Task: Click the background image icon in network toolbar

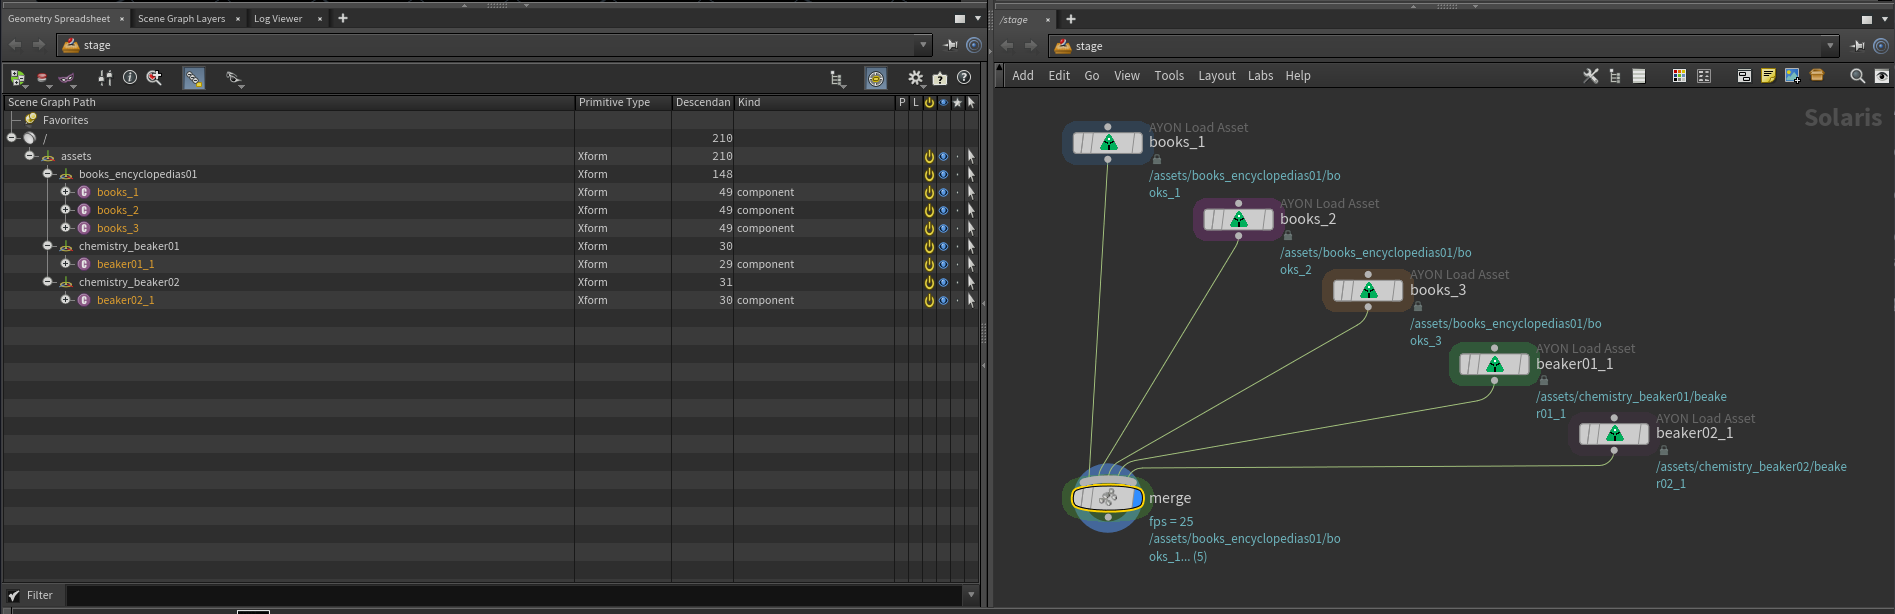Action: 1792,76
